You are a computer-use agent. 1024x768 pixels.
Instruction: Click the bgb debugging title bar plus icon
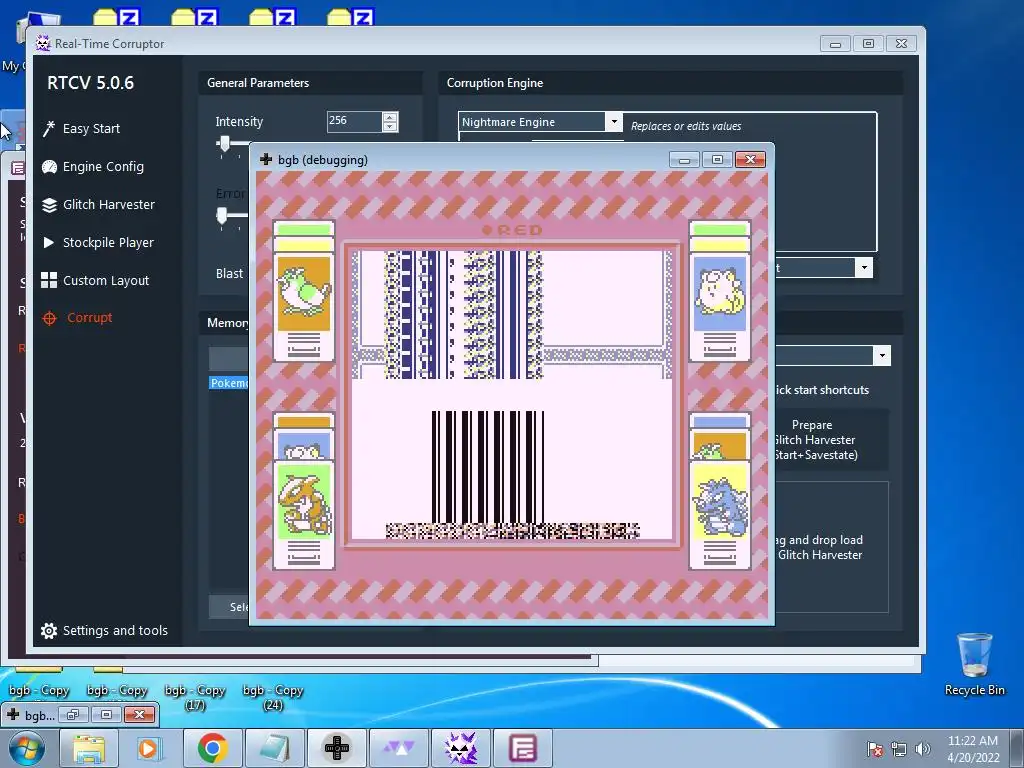[266, 159]
